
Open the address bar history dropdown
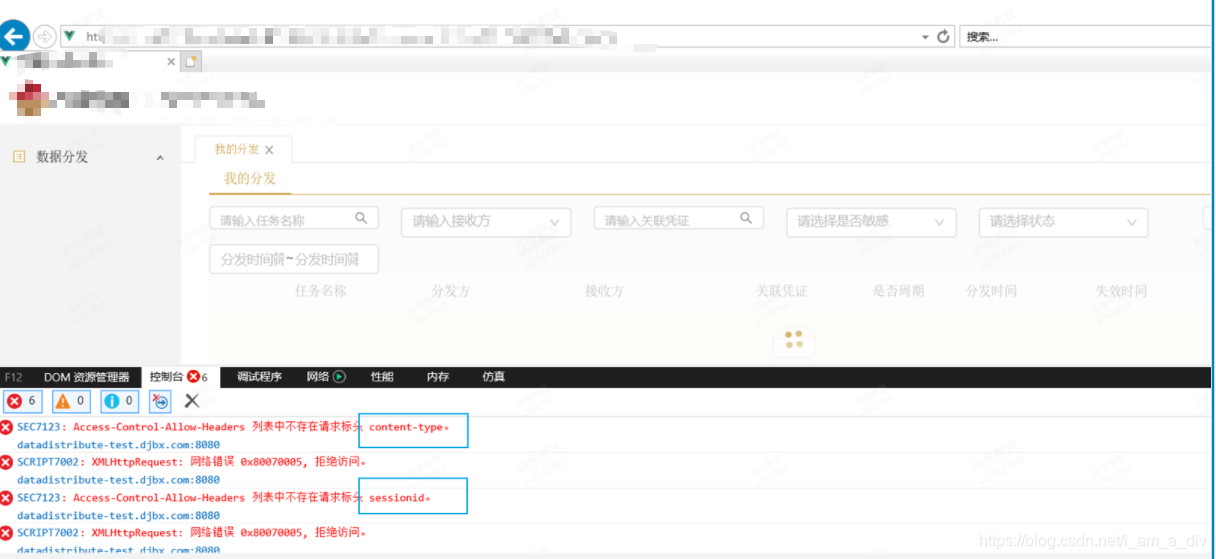(x=925, y=37)
